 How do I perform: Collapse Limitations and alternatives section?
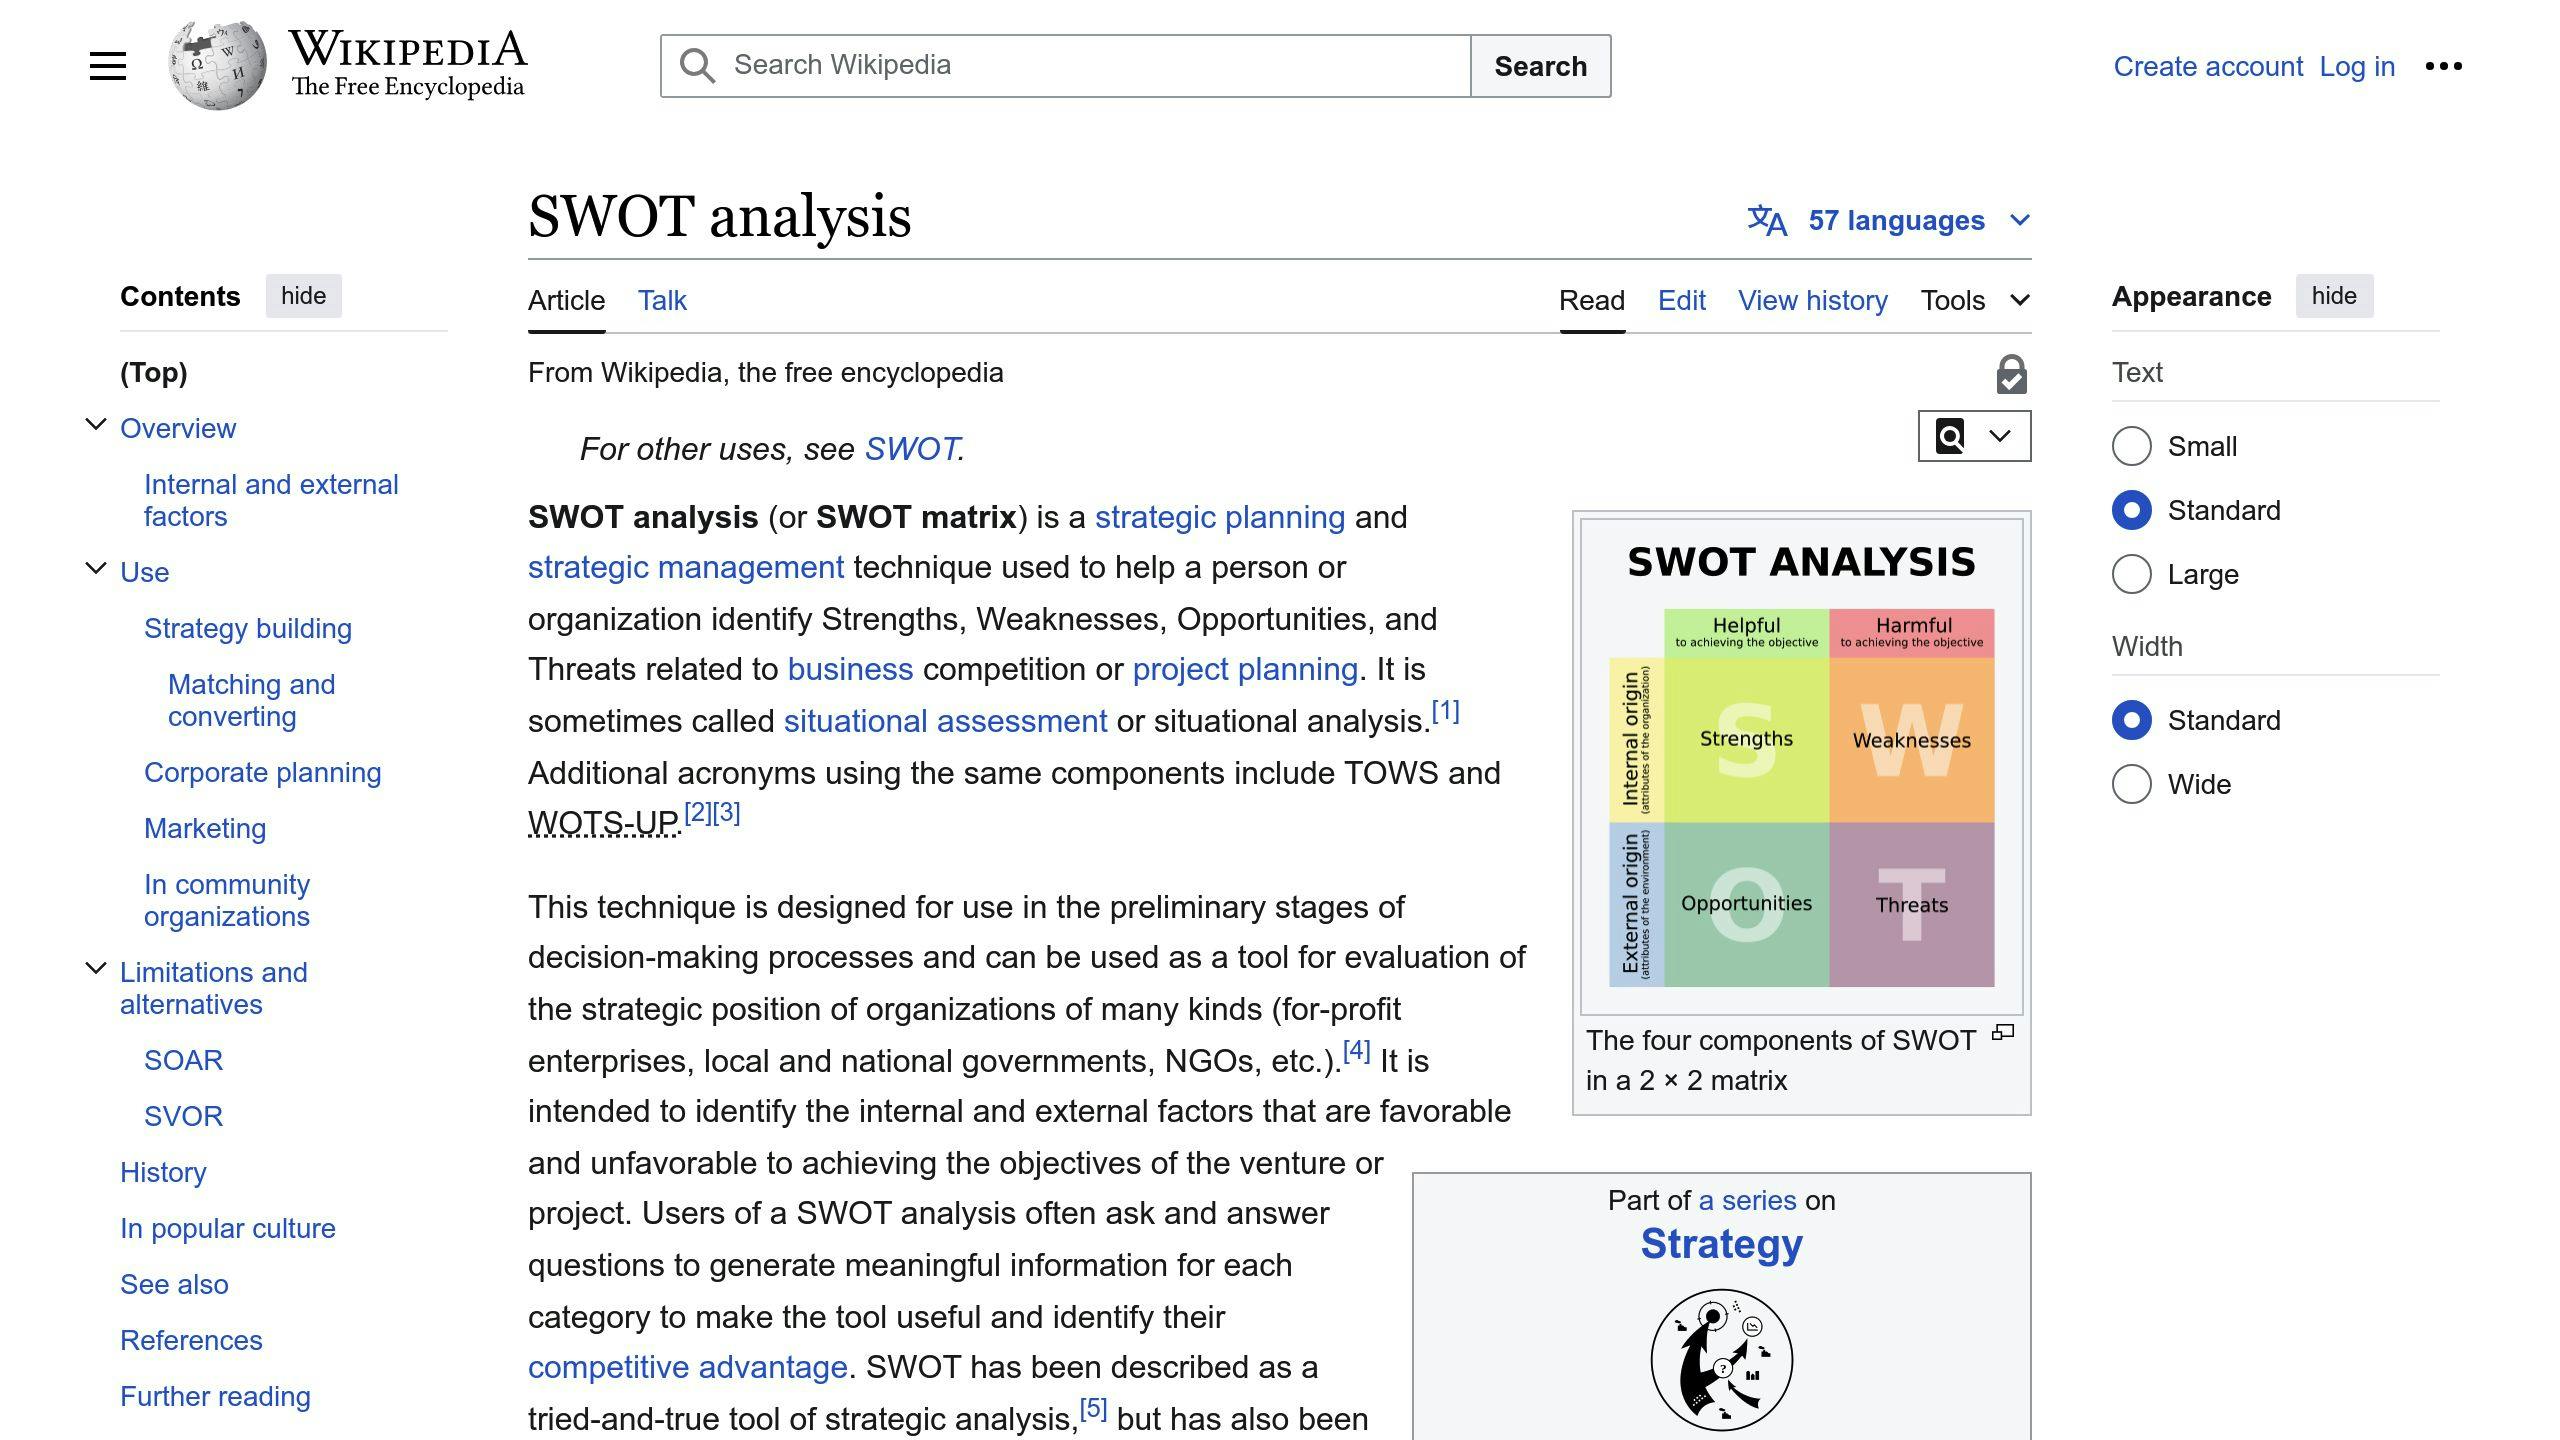[x=96, y=969]
